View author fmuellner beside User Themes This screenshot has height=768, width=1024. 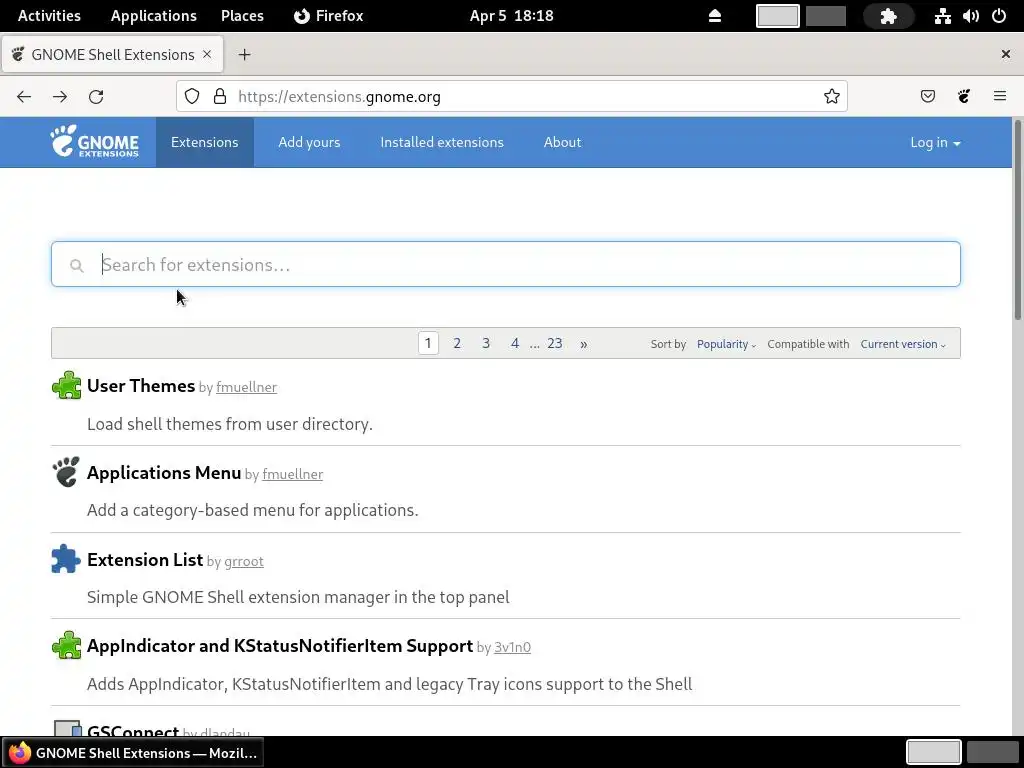point(246,387)
